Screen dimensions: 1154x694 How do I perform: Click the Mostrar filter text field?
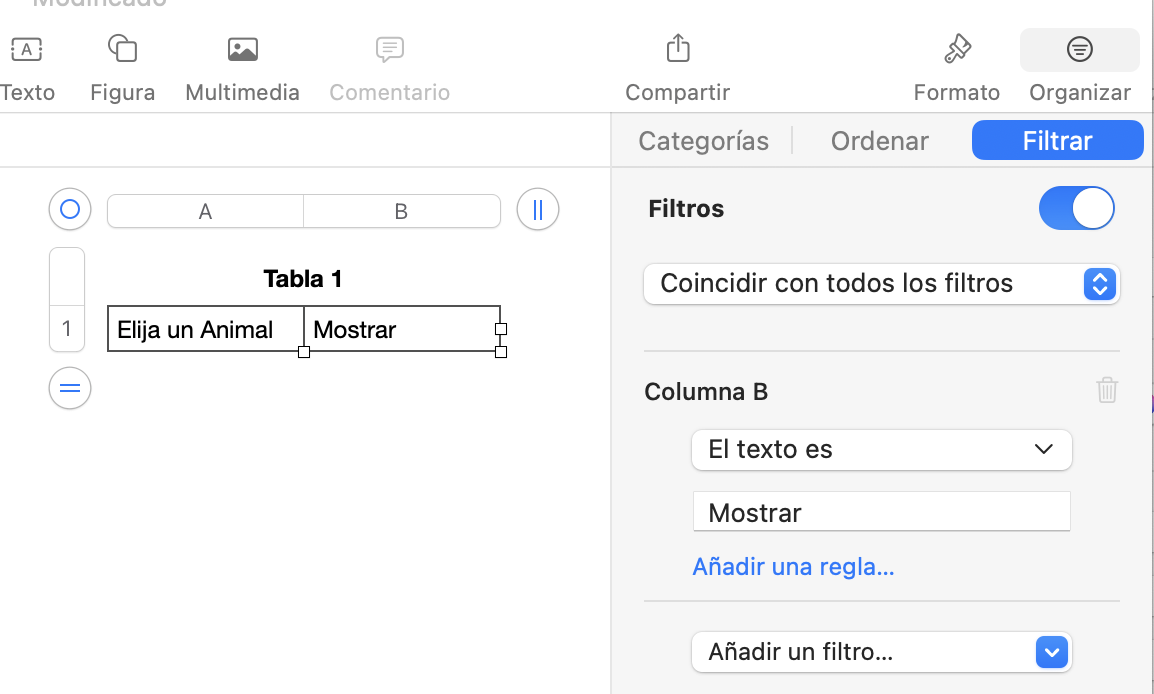click(881, 512)
